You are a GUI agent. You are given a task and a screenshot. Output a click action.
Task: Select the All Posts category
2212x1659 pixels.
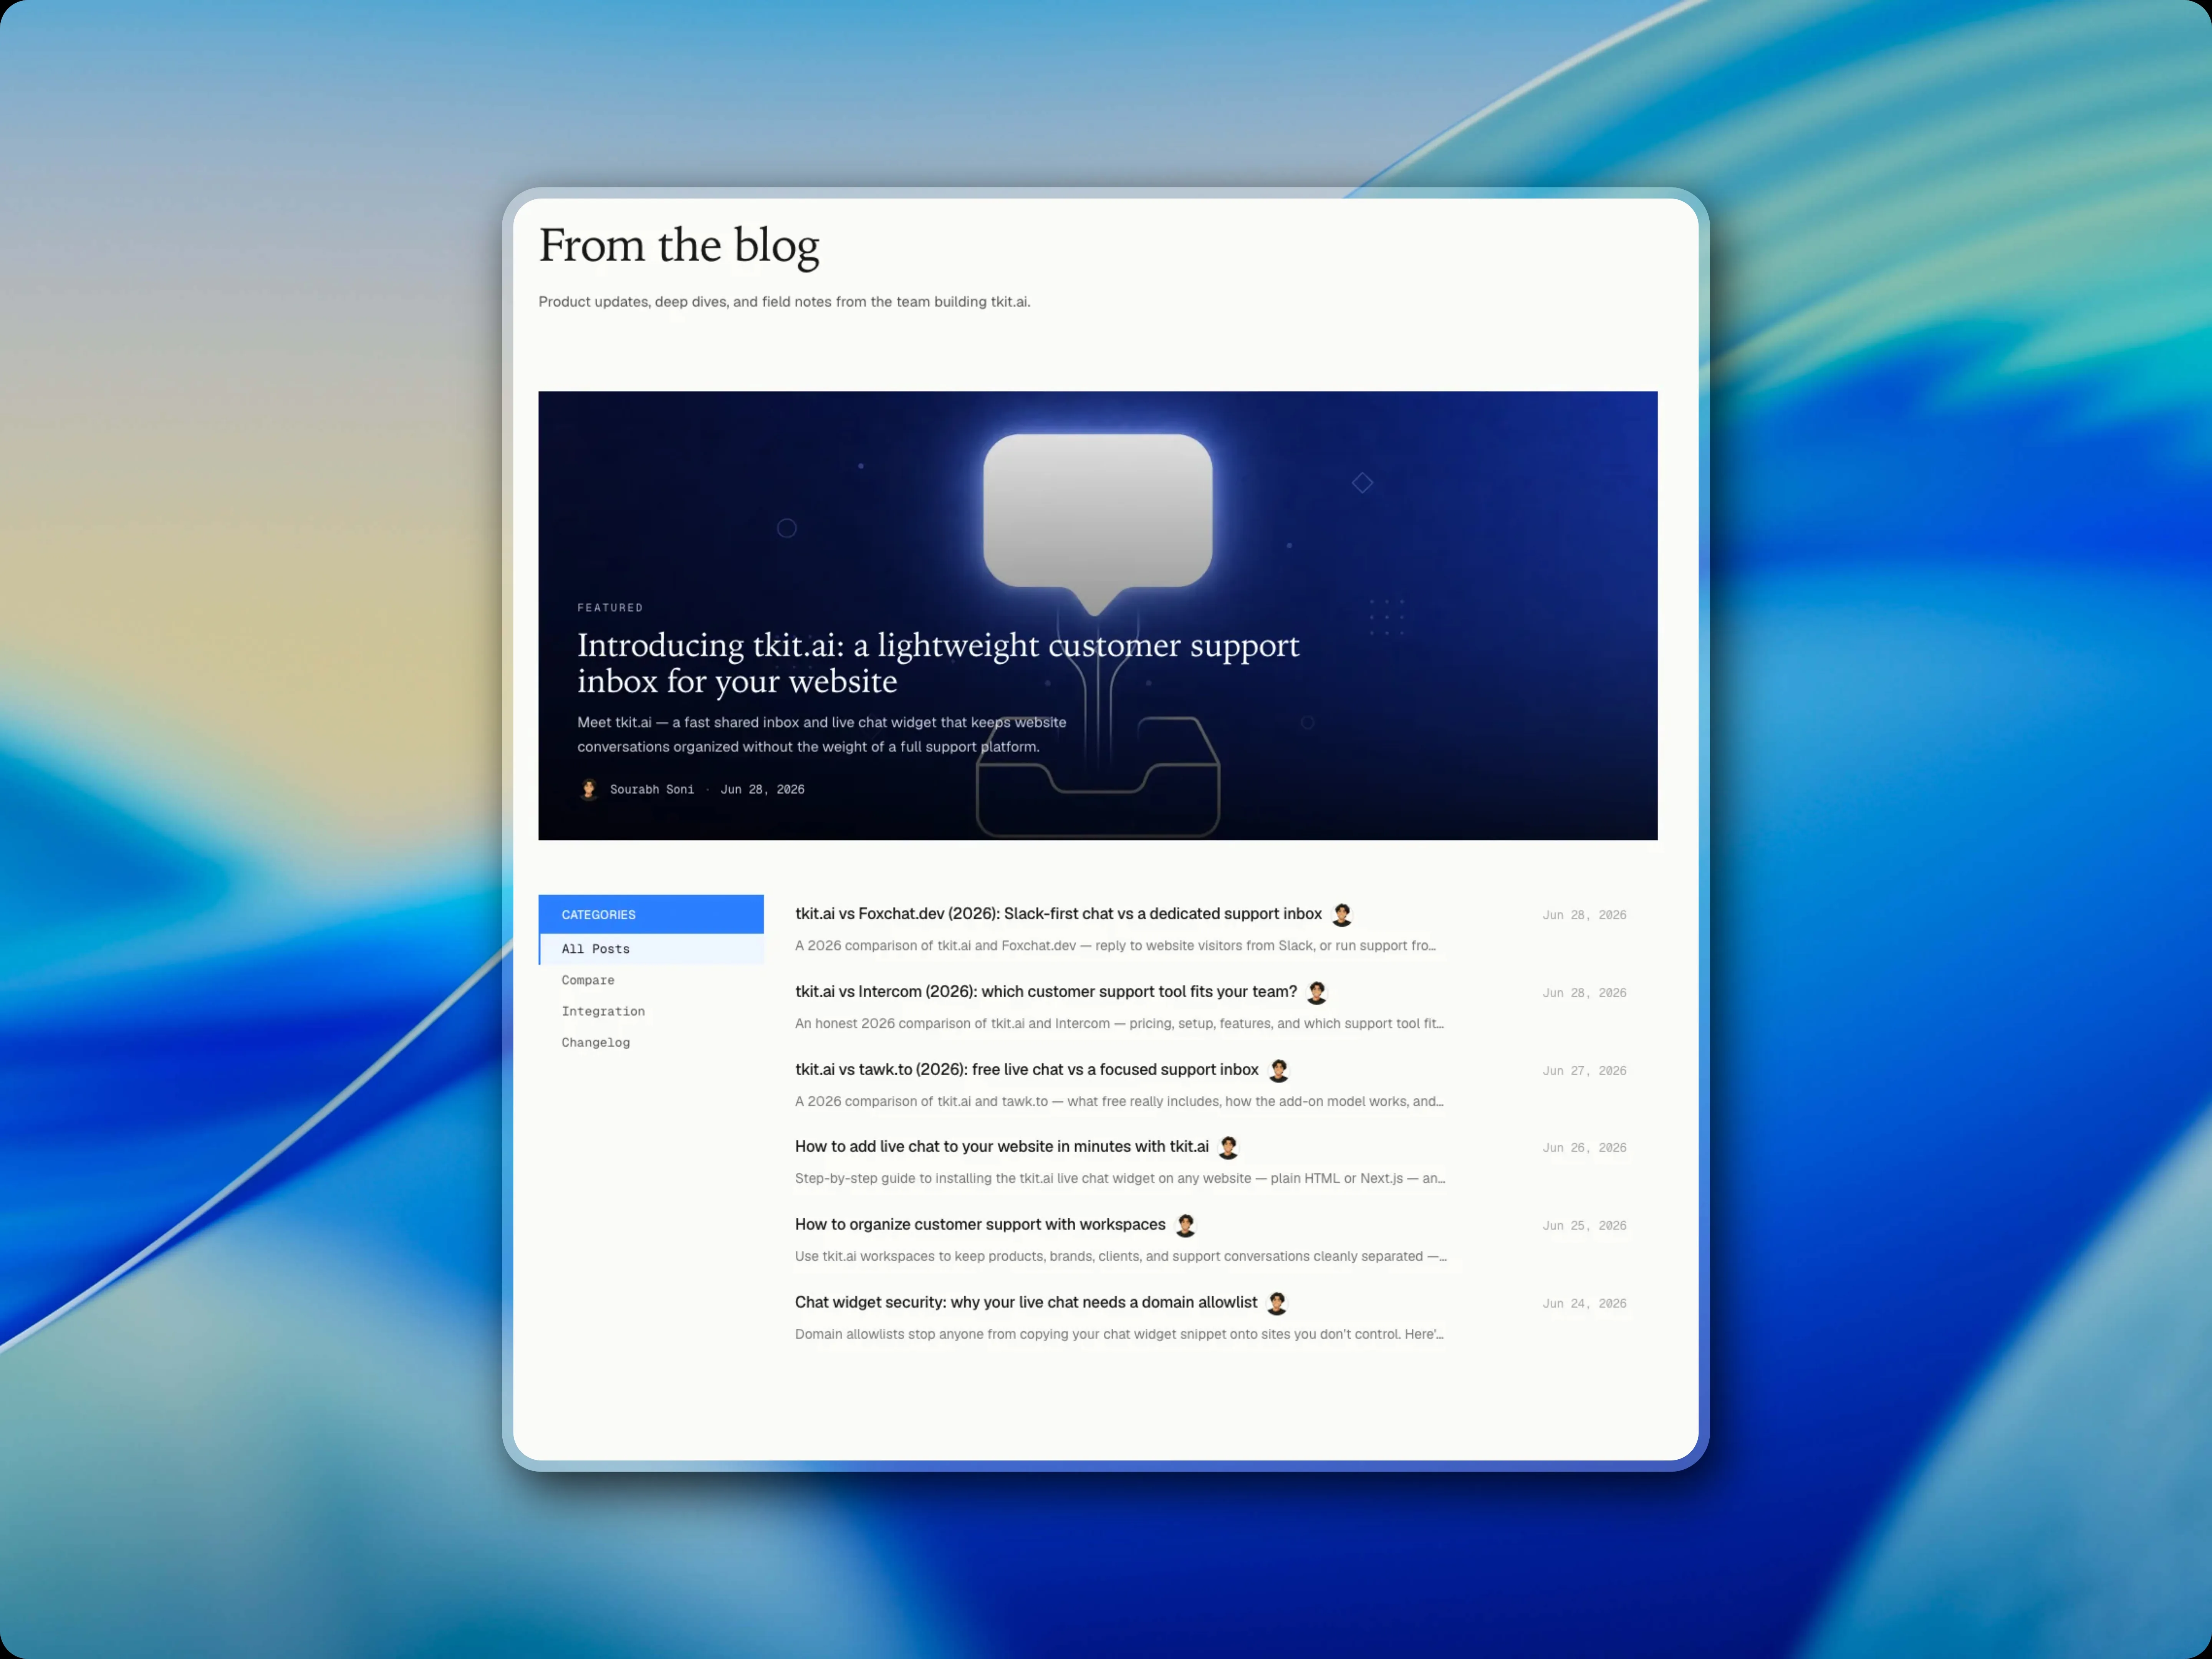coord(651,949)
